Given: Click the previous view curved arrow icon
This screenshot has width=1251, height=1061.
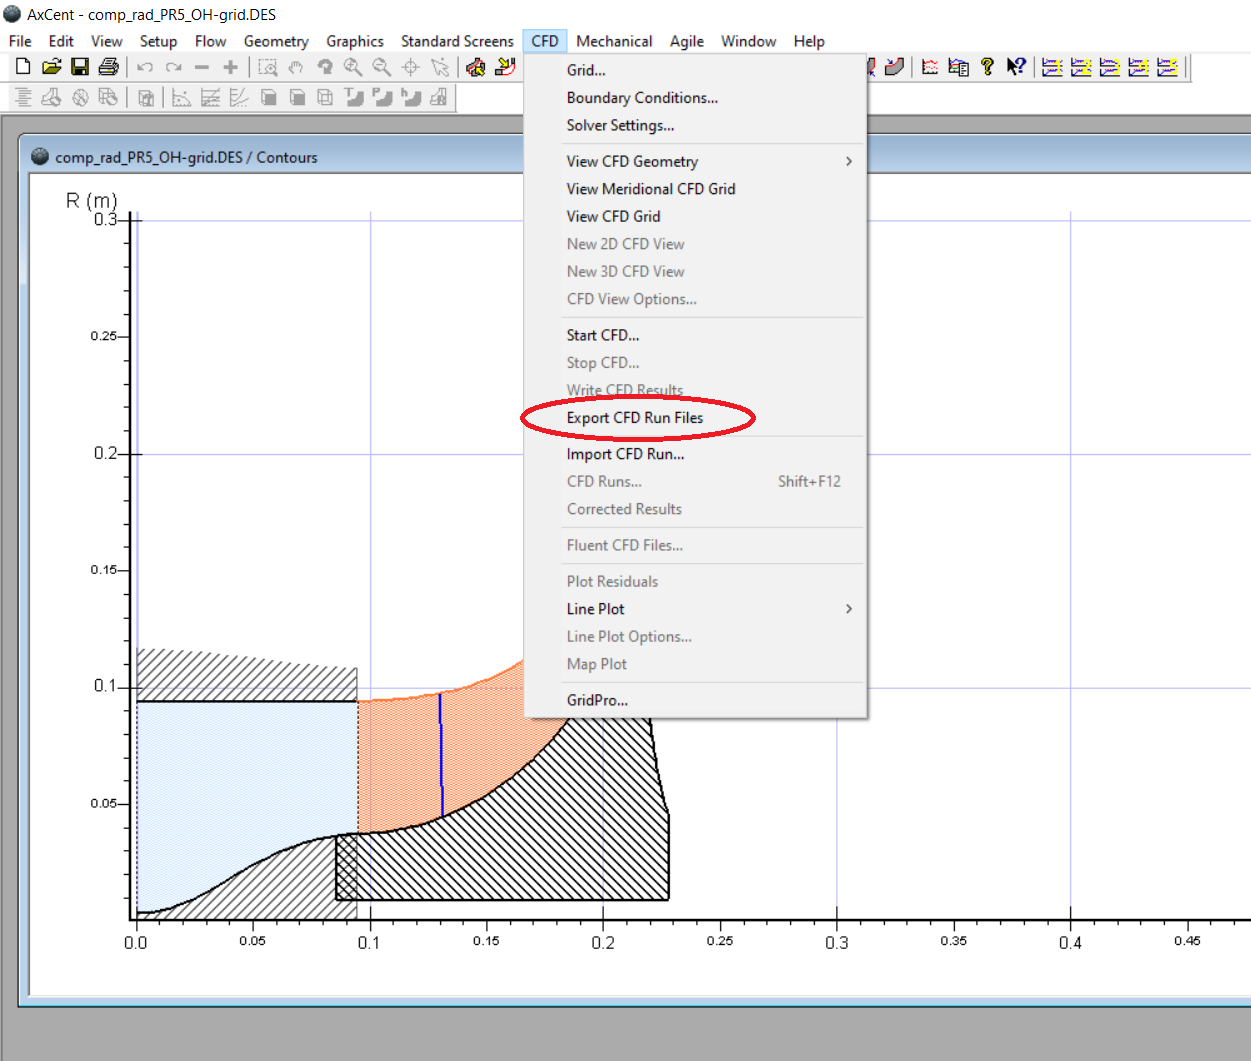Looking at the screenshot, I should coord(325,67).
